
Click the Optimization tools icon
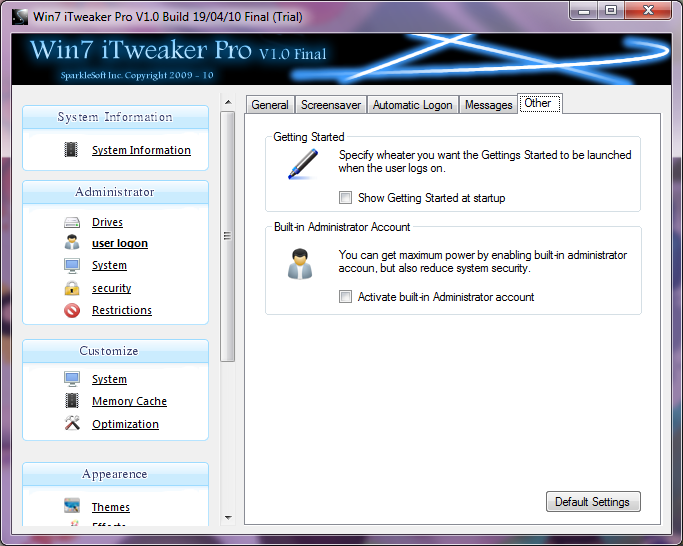point(72,423)
